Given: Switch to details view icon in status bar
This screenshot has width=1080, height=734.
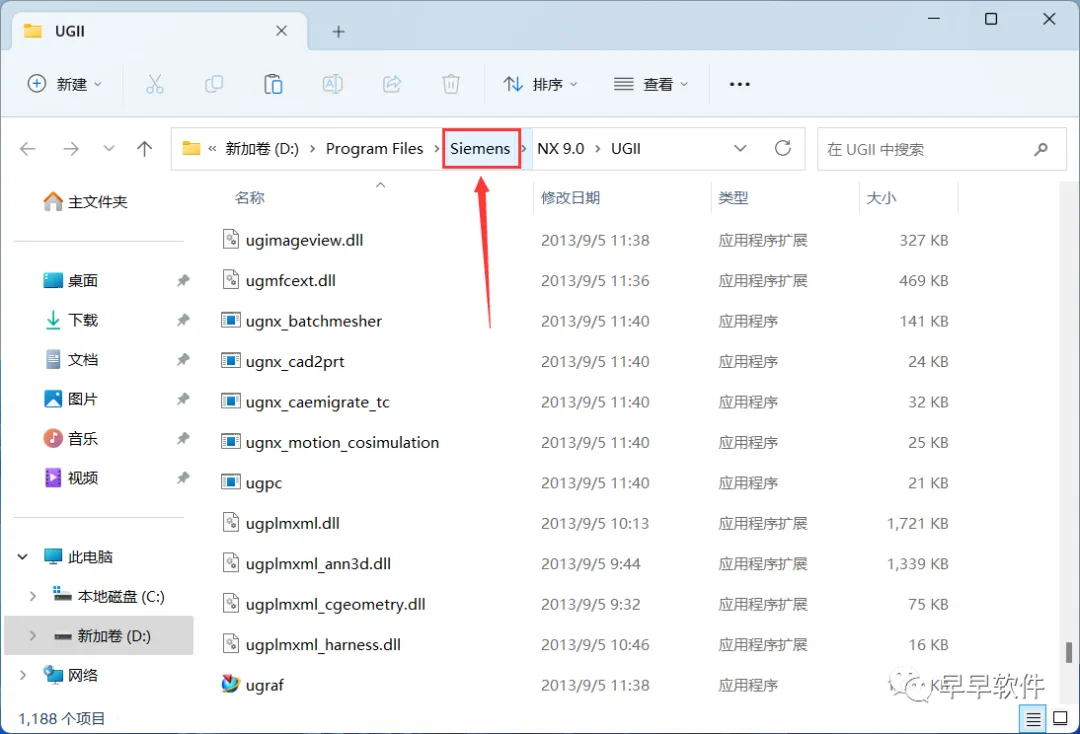Looking at the screenshot, I should [1032, 720].
